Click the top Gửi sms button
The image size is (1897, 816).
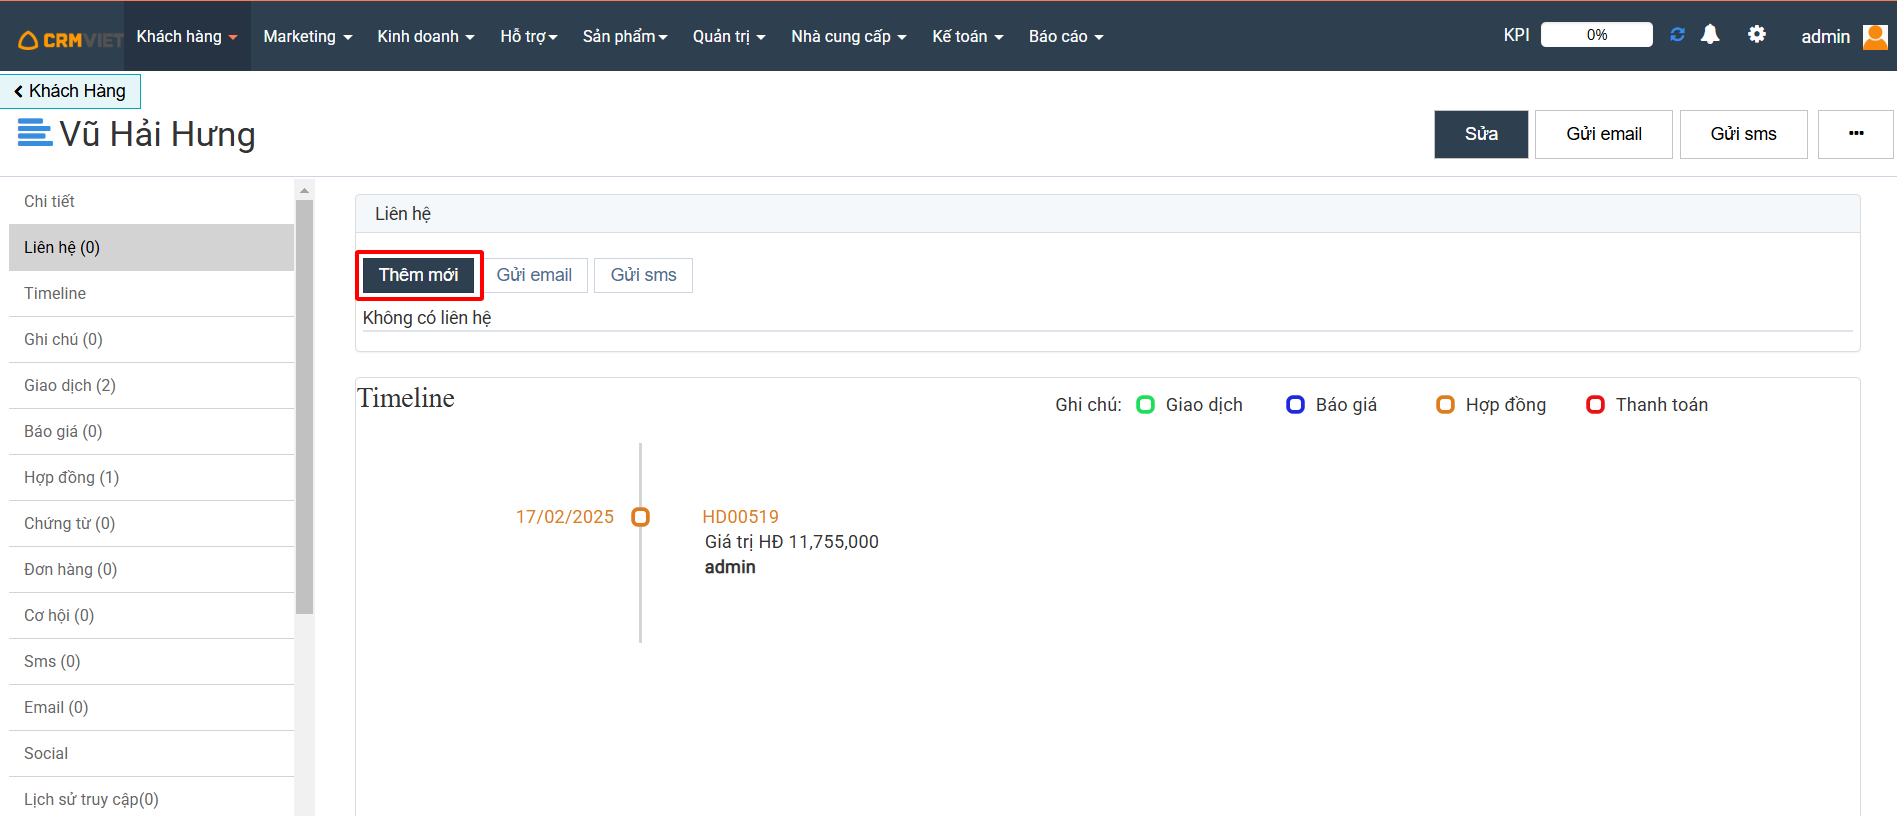click(x=1744, y=134)
